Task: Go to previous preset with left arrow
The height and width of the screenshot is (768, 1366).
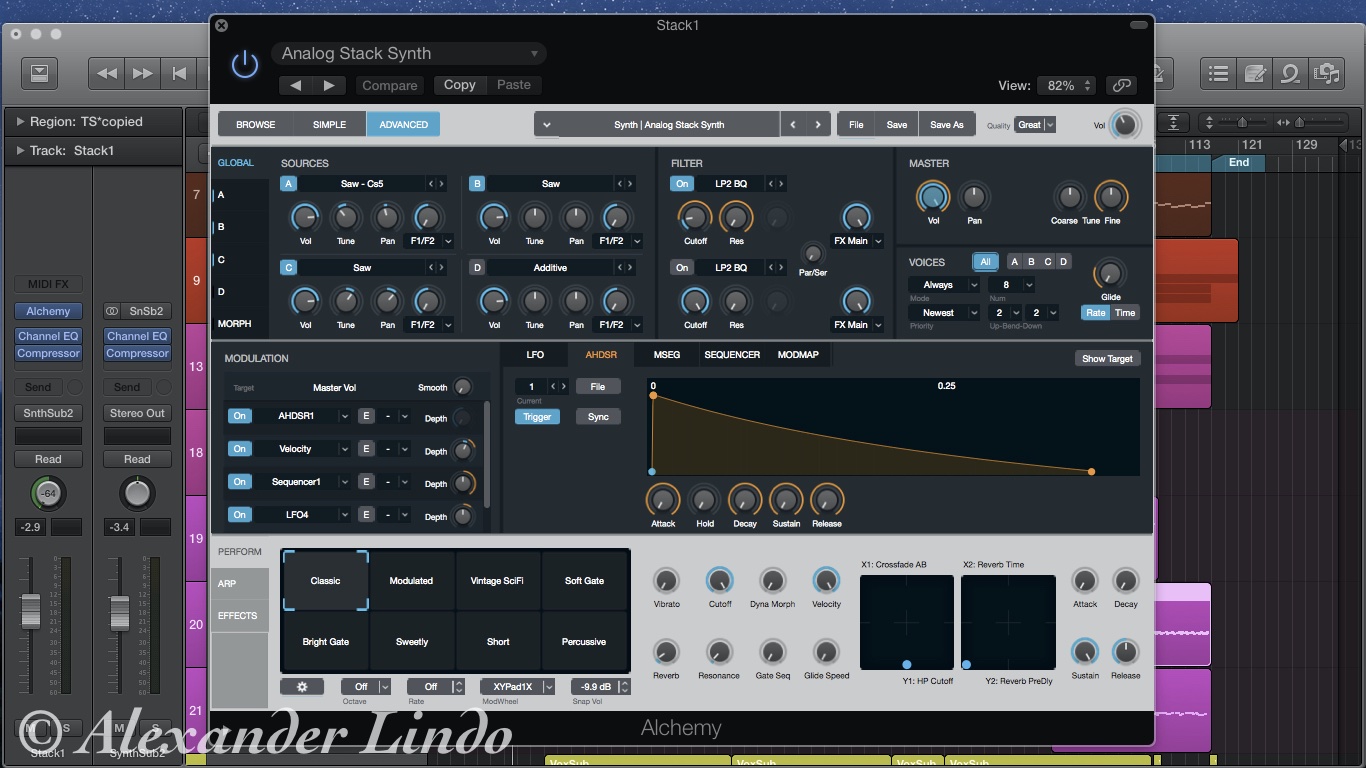Action: point(296,86)
